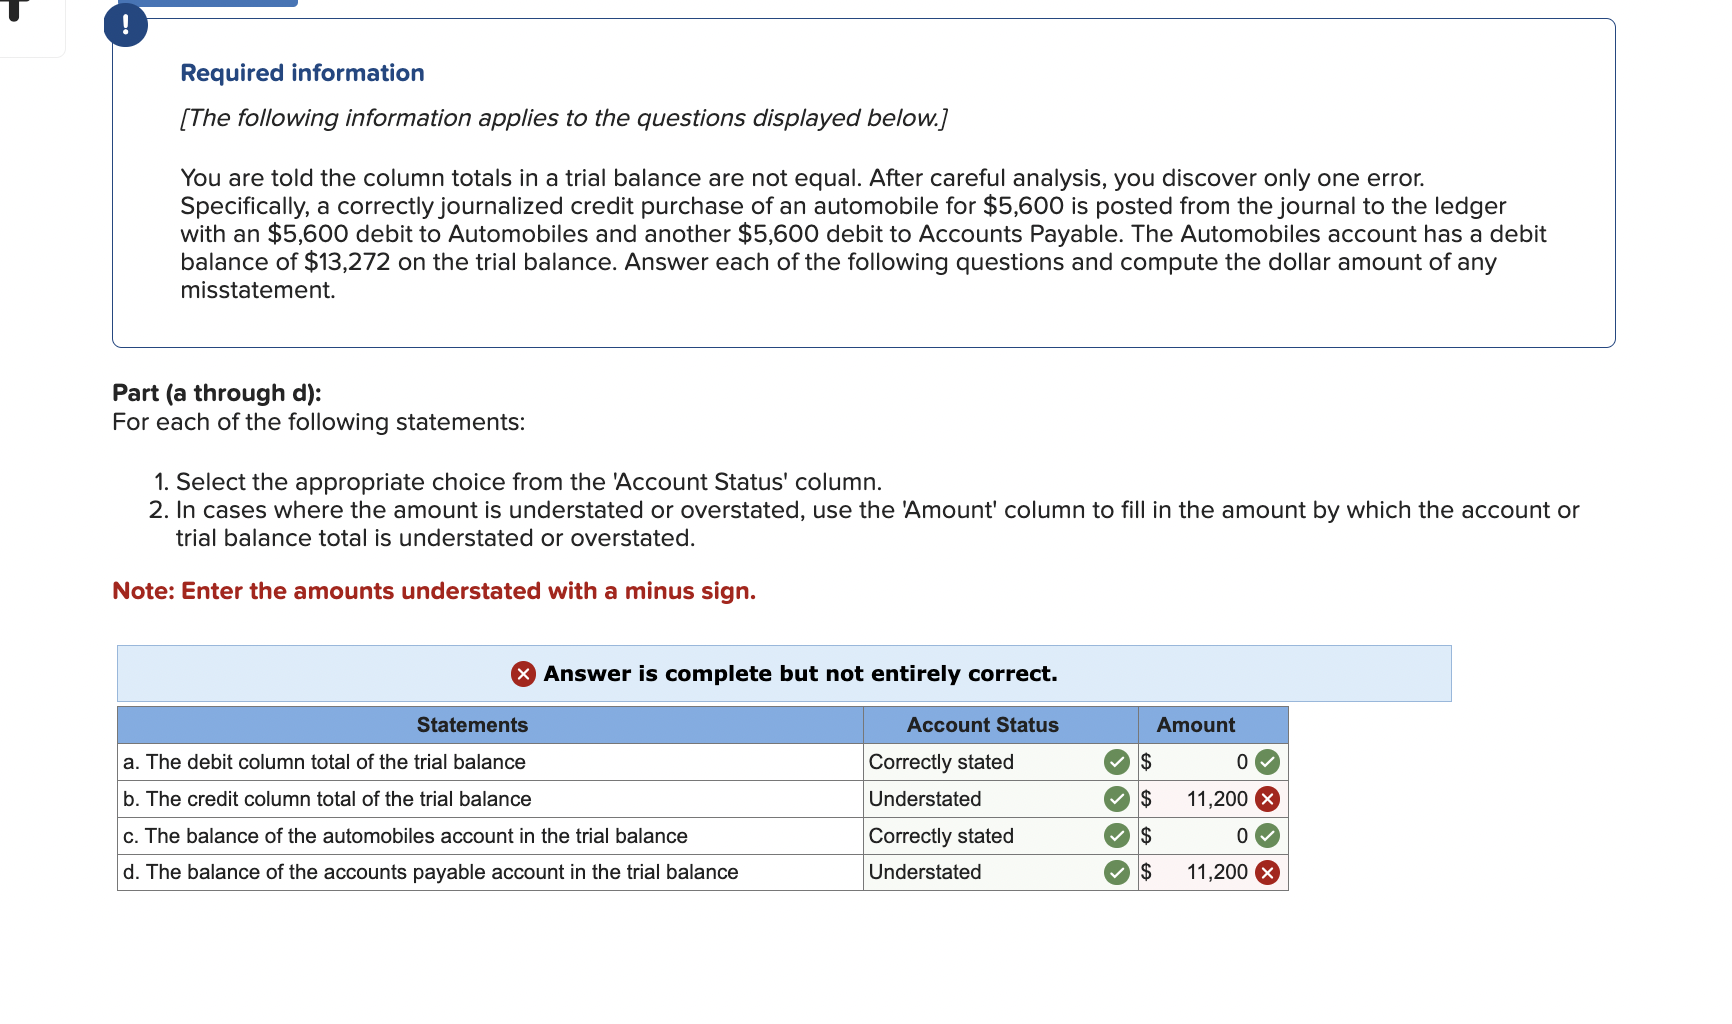
Task: Click the 'Required information' heading
Action: click(301, 72)
